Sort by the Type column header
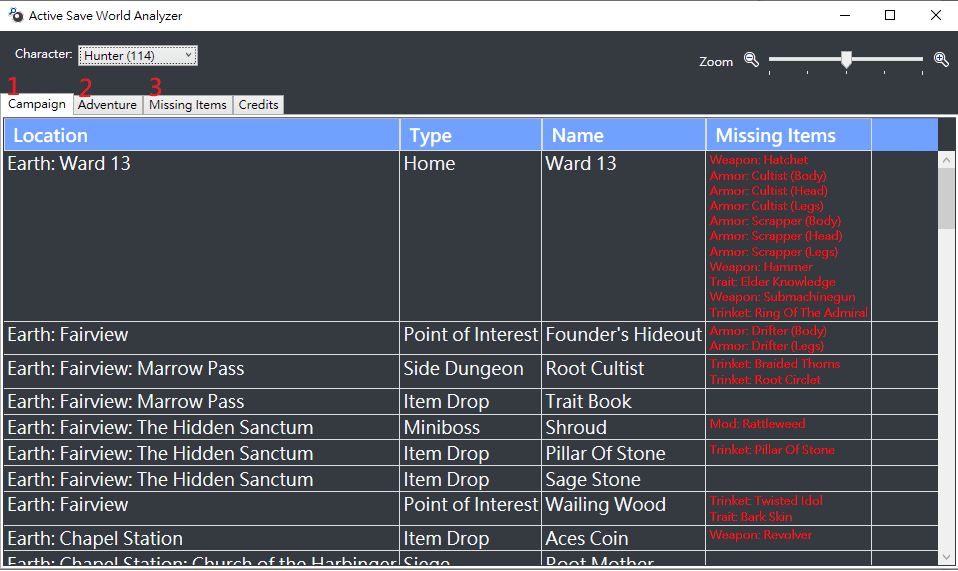Image resolution: width=958 pixels, height=571 pixels. coord(471,135)
